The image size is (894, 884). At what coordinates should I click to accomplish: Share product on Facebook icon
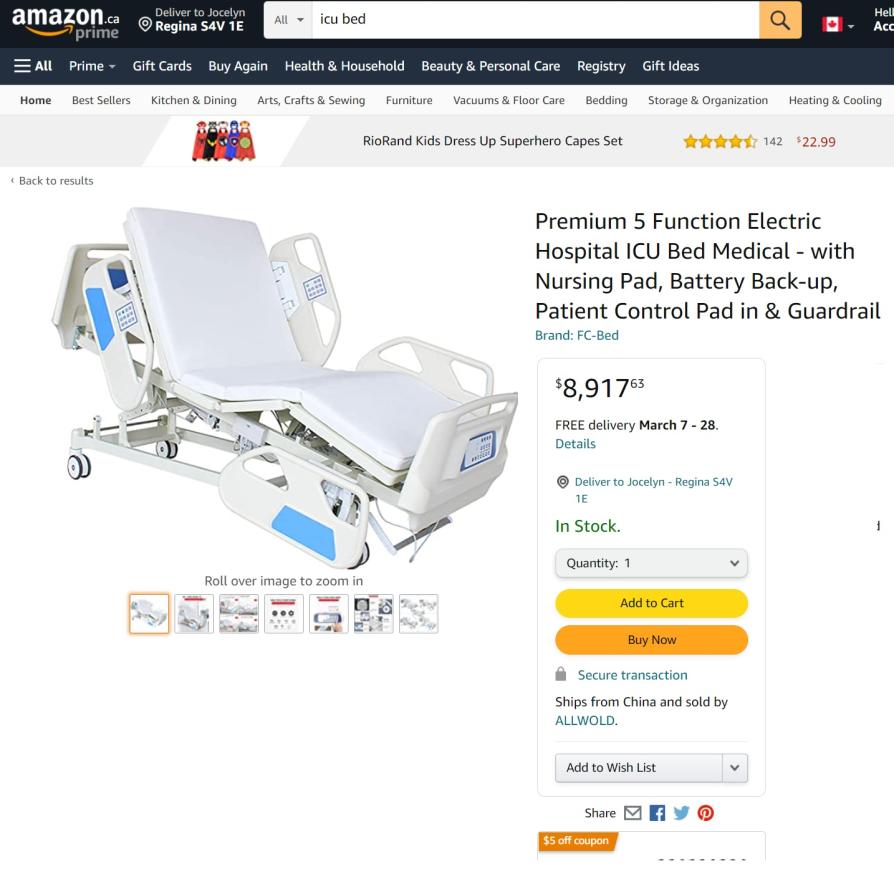(x=657, y=813)
